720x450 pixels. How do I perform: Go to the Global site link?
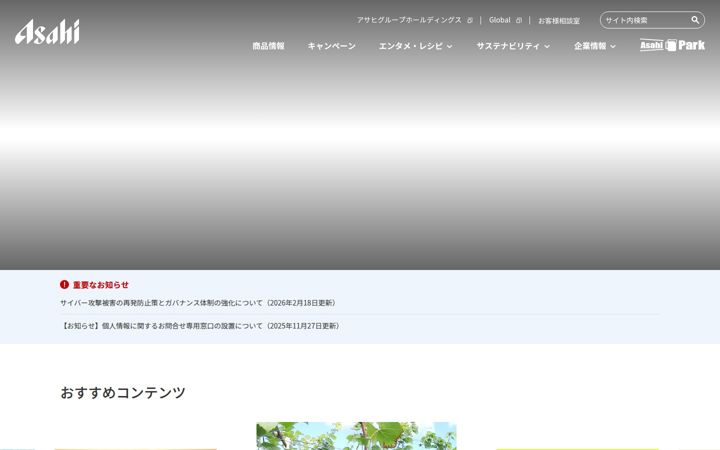coord(500,20)
